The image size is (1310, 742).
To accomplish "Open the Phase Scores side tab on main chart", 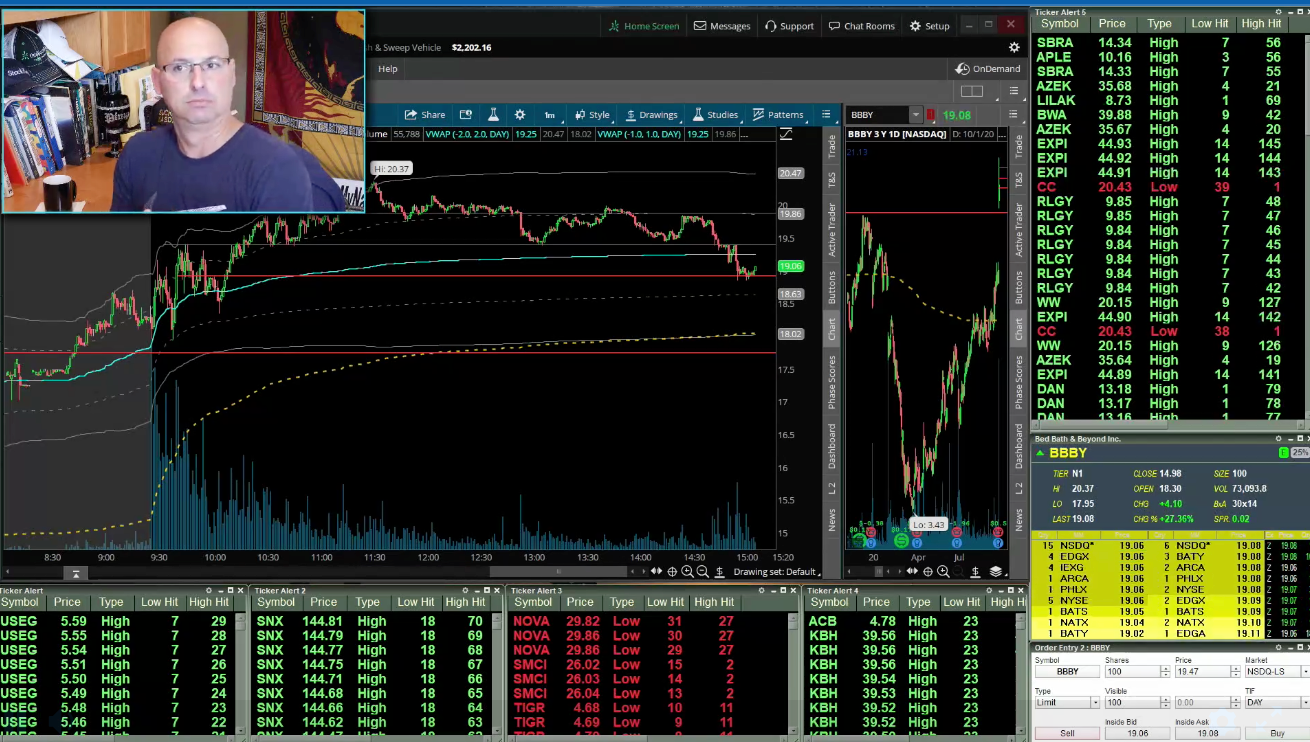I will 831,382.
